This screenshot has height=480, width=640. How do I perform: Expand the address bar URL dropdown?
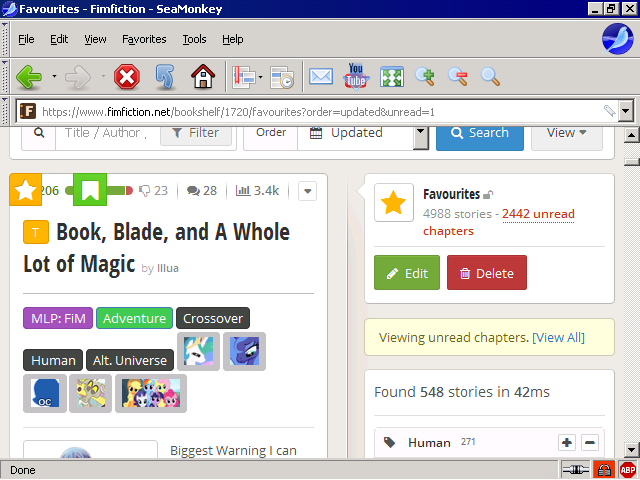626,111
